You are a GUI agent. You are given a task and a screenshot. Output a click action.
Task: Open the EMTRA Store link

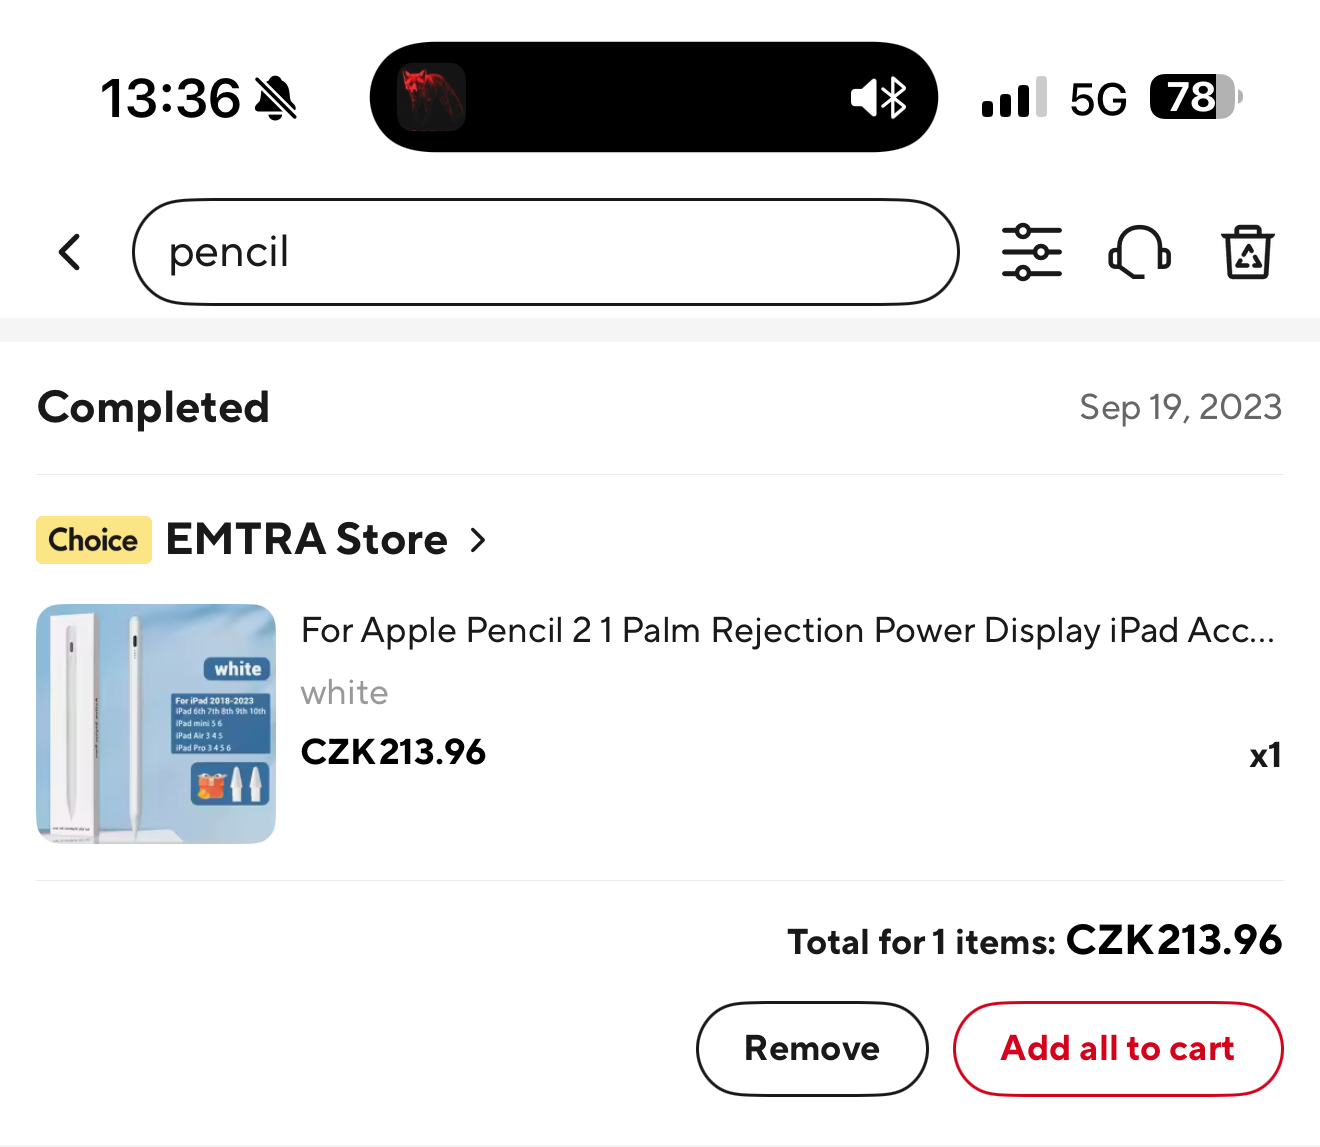point(306,540)
